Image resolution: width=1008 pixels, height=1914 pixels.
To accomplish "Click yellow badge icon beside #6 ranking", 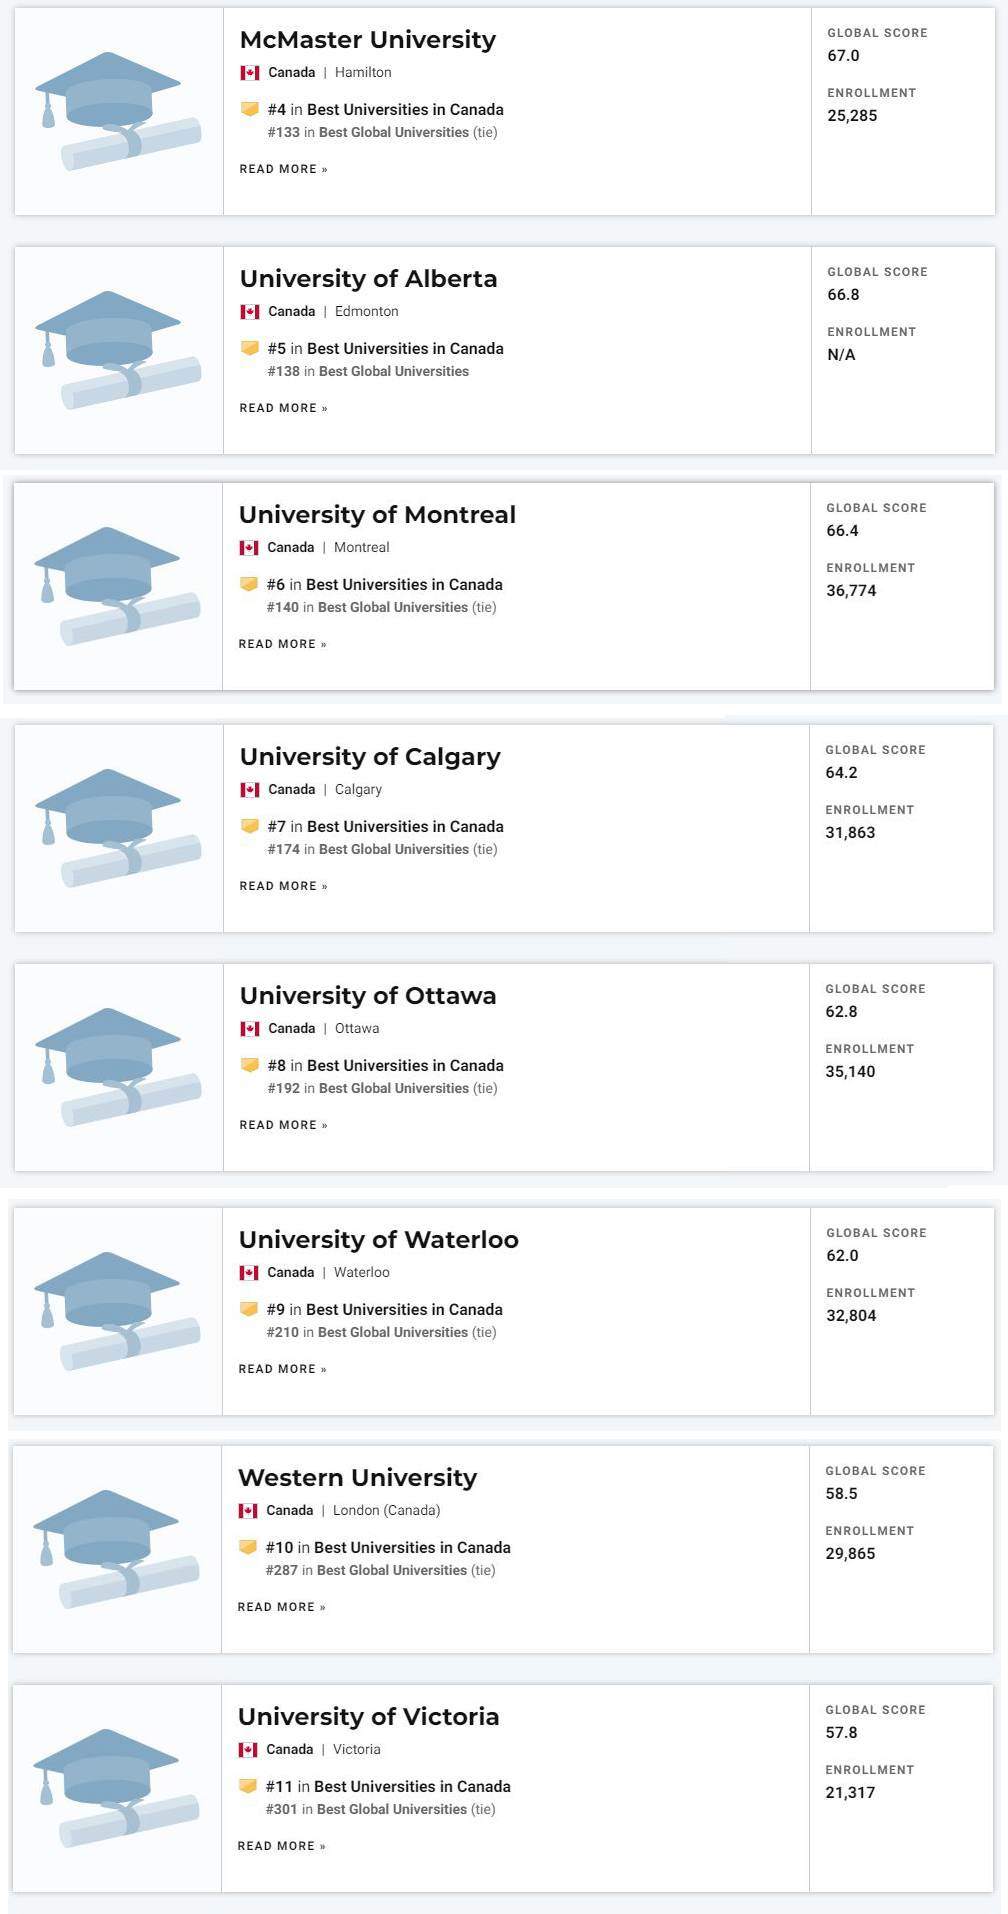I will click(x=249, y=584).
